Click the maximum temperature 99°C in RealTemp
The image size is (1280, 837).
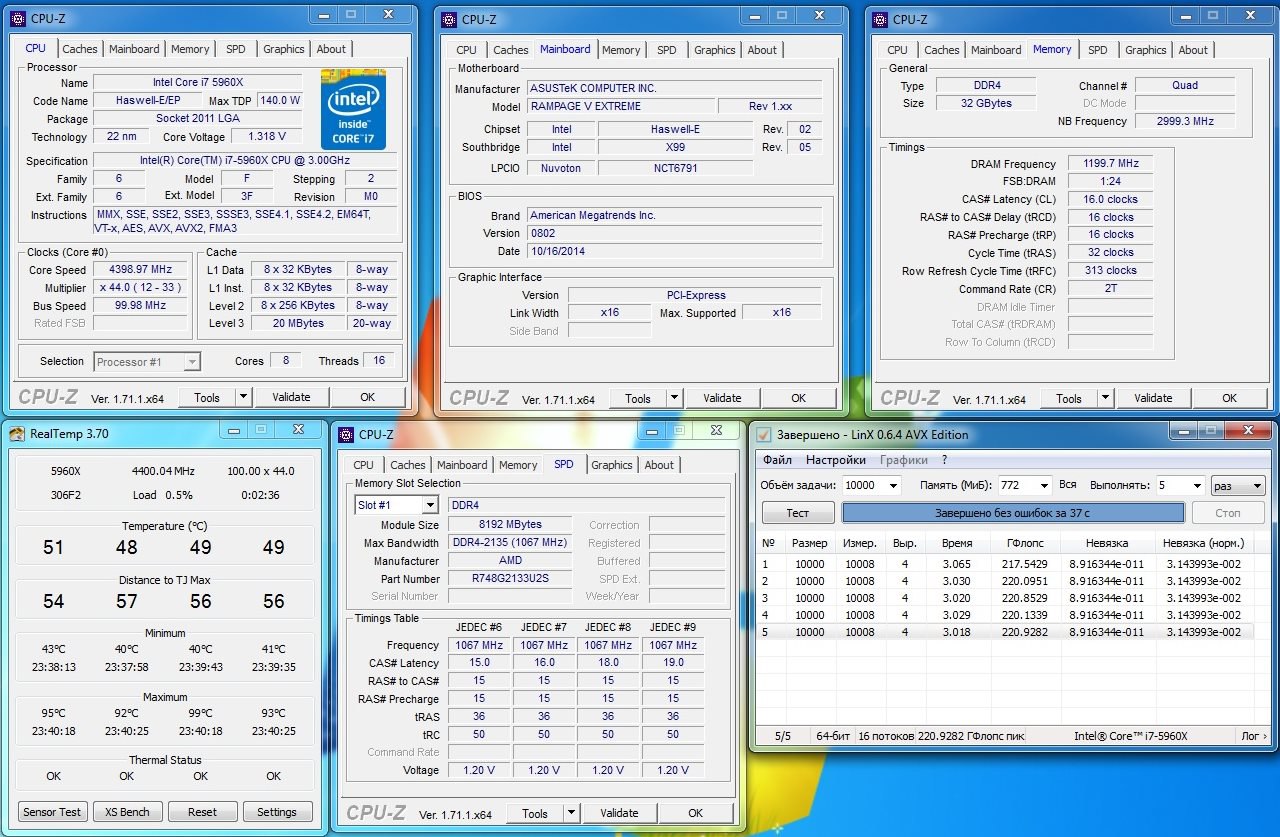pos(200,714)
